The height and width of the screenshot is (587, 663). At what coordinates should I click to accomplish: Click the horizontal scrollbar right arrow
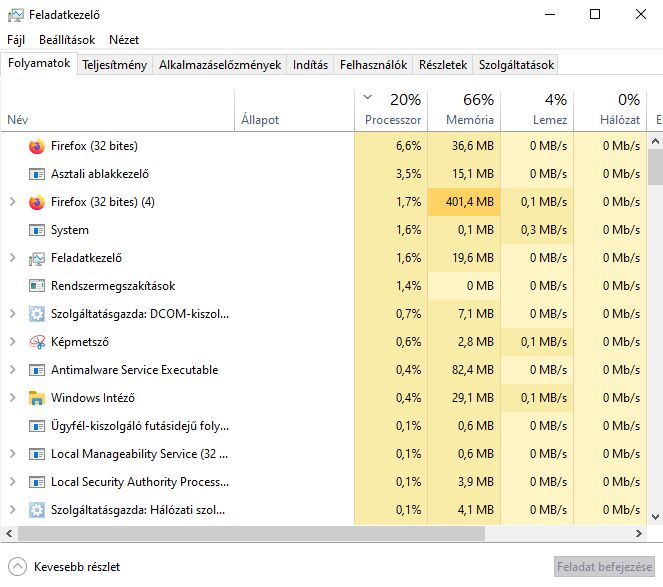coord(639,534)
